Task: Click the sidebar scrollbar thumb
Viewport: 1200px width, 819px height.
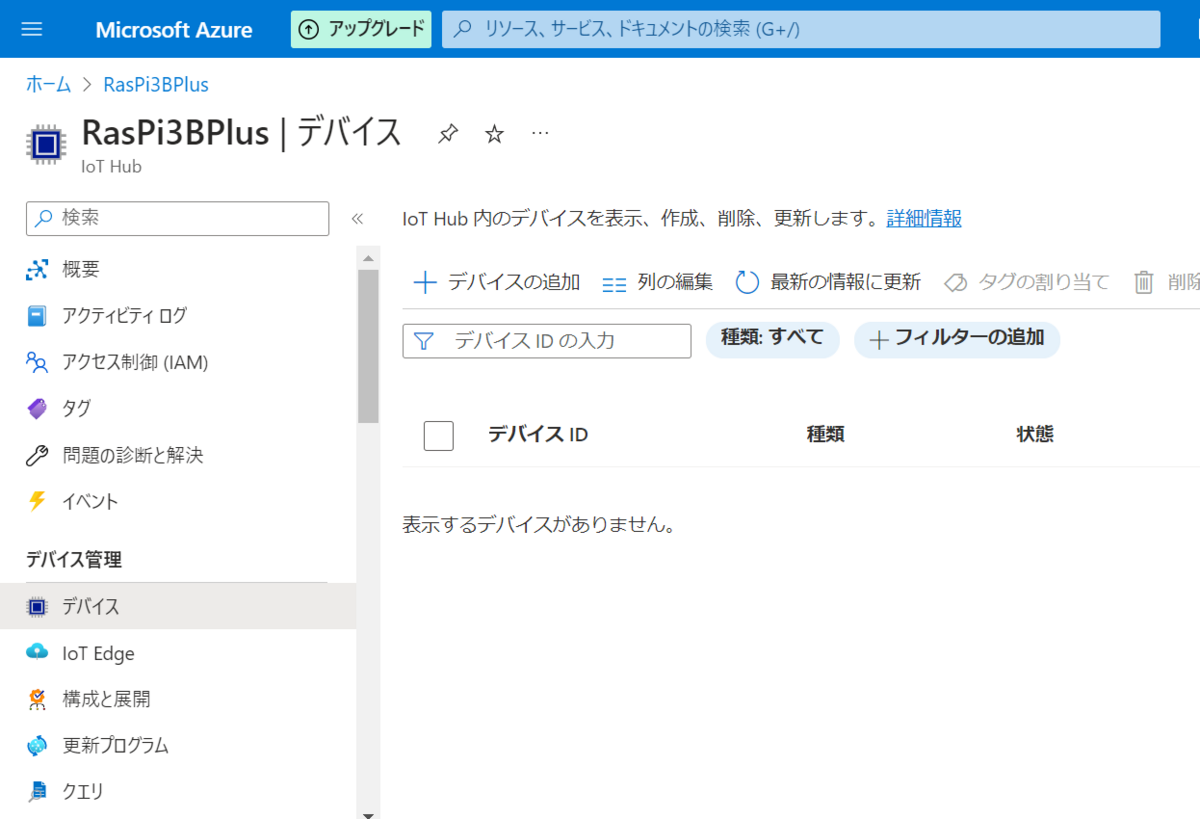Action: [368, 346]
